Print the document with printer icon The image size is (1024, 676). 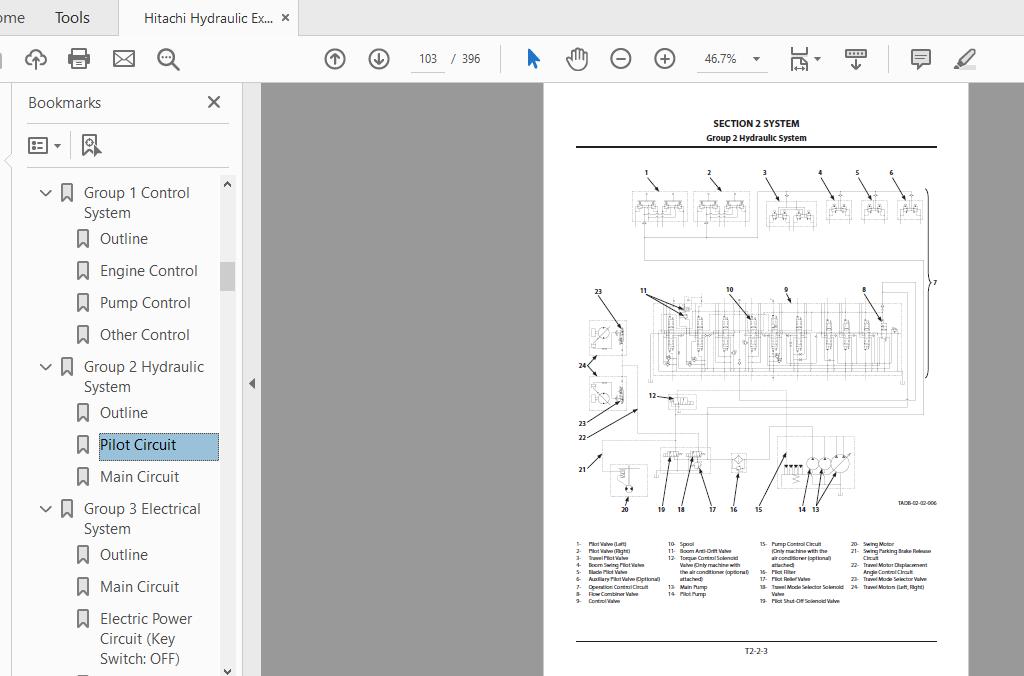point(79,59)
